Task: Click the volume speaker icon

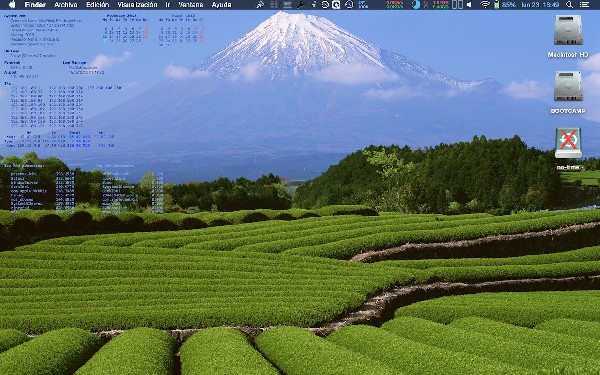Action: (x=470, y=5)
